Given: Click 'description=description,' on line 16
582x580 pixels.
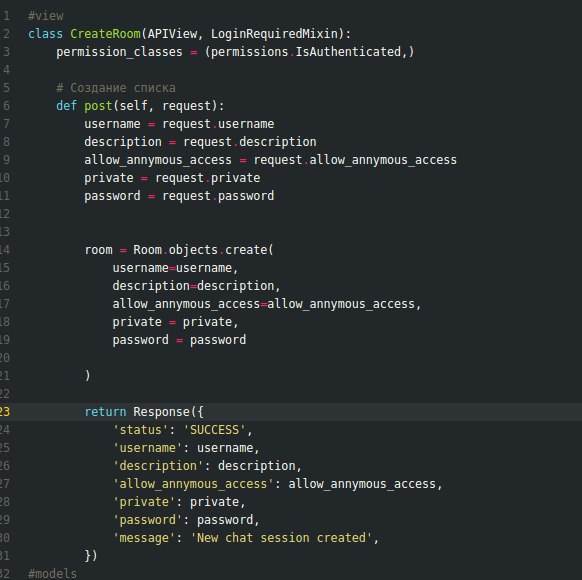Looking at the screenshot, I should pos(196,286).
